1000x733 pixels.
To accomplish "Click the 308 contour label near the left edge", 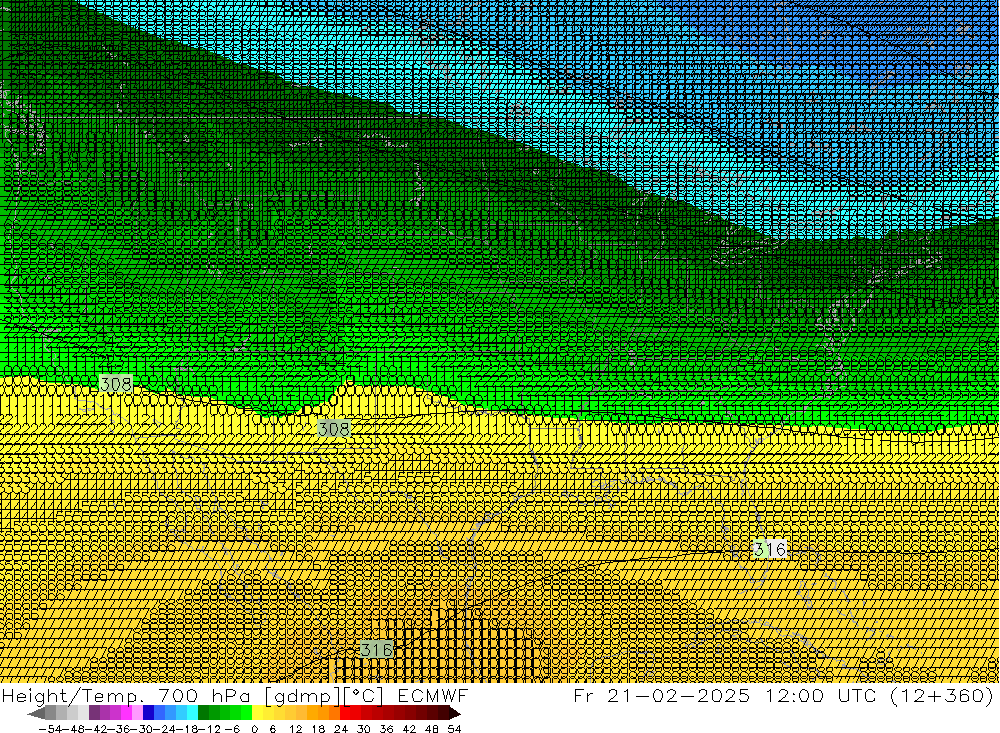I will point(116,384).
